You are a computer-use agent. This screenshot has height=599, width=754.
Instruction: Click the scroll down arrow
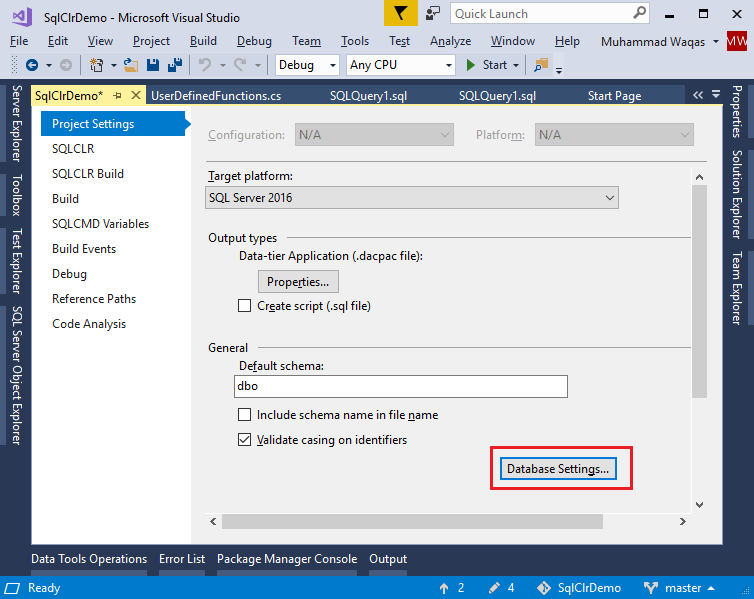click(699, 504)
